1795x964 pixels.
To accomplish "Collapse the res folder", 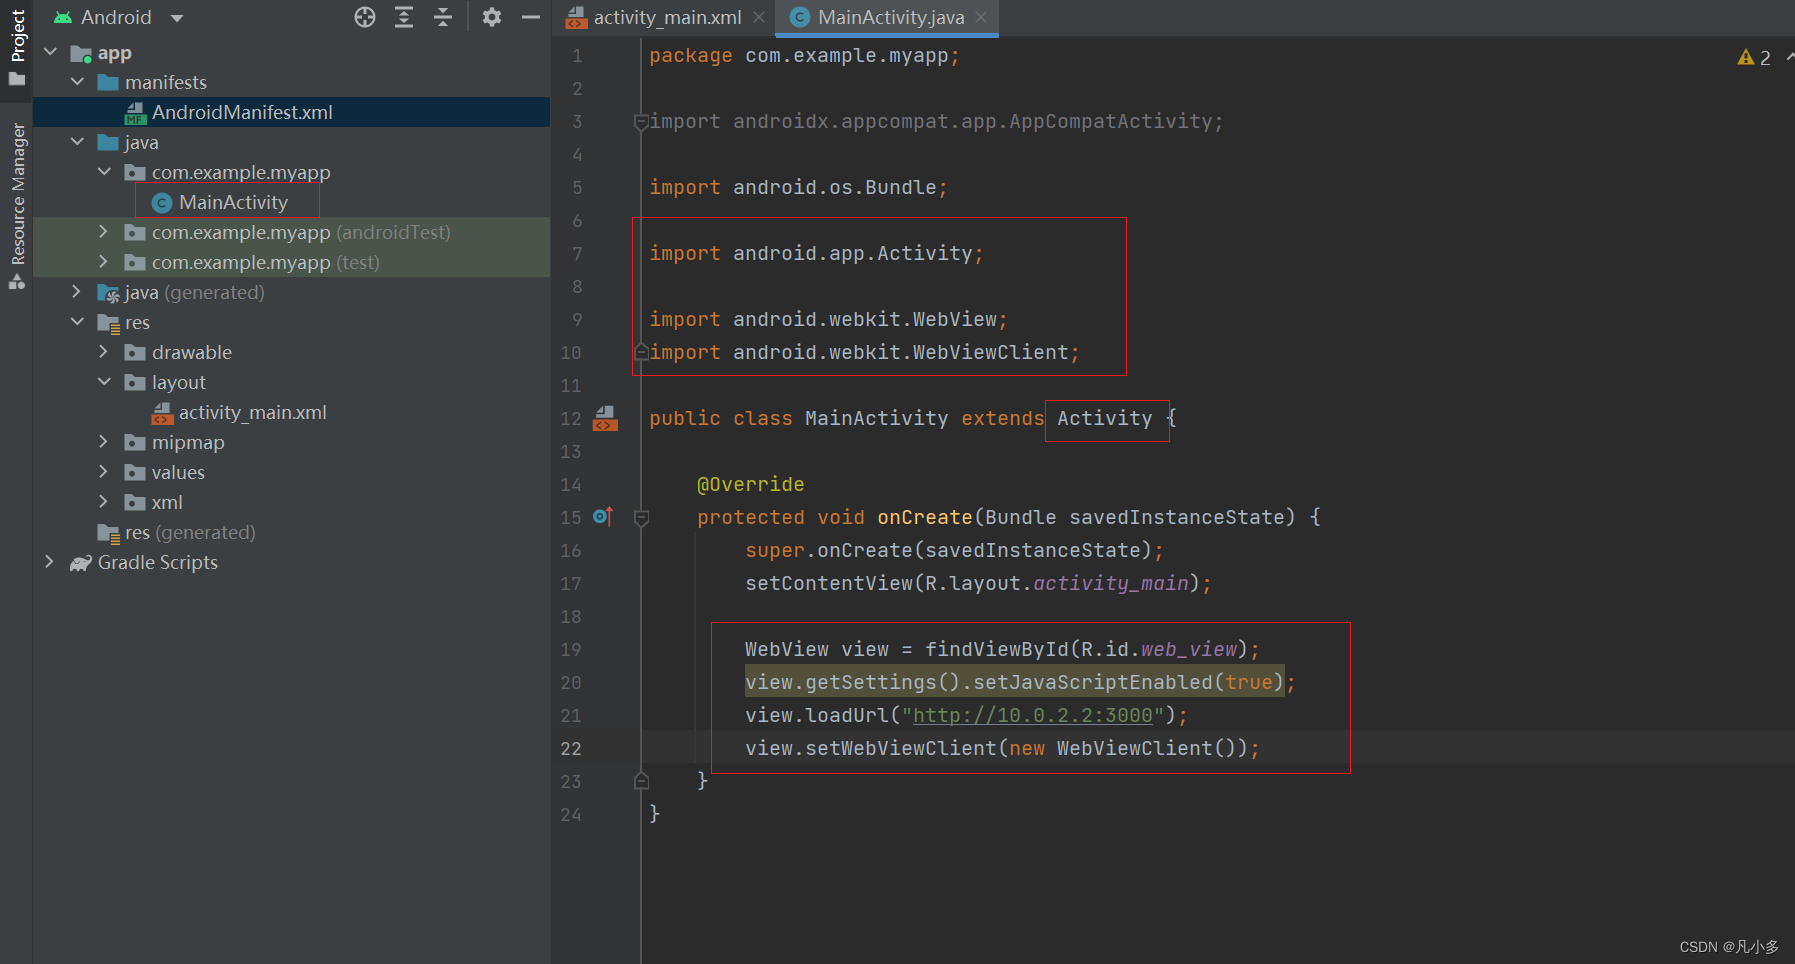I will (77, 322).
